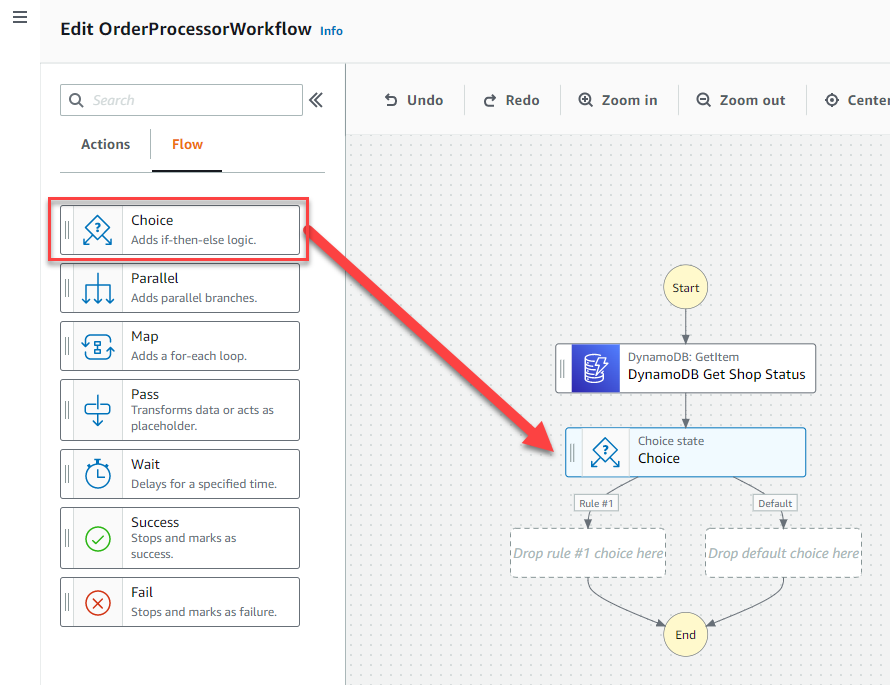Click the Wait clock icon
The height and width of the screenshot is (685, 890).
click(x=98, y=474)
